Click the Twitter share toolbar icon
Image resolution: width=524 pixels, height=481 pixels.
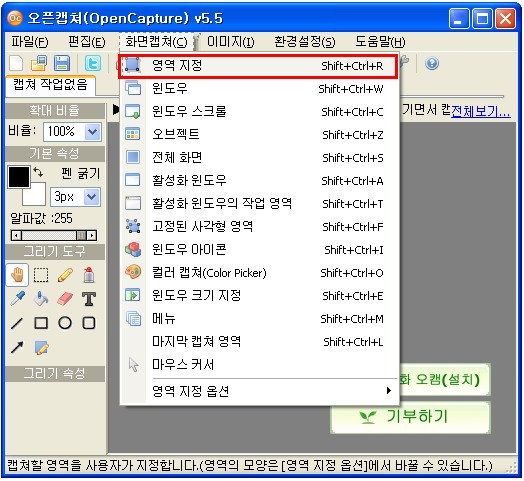point(93,63)
